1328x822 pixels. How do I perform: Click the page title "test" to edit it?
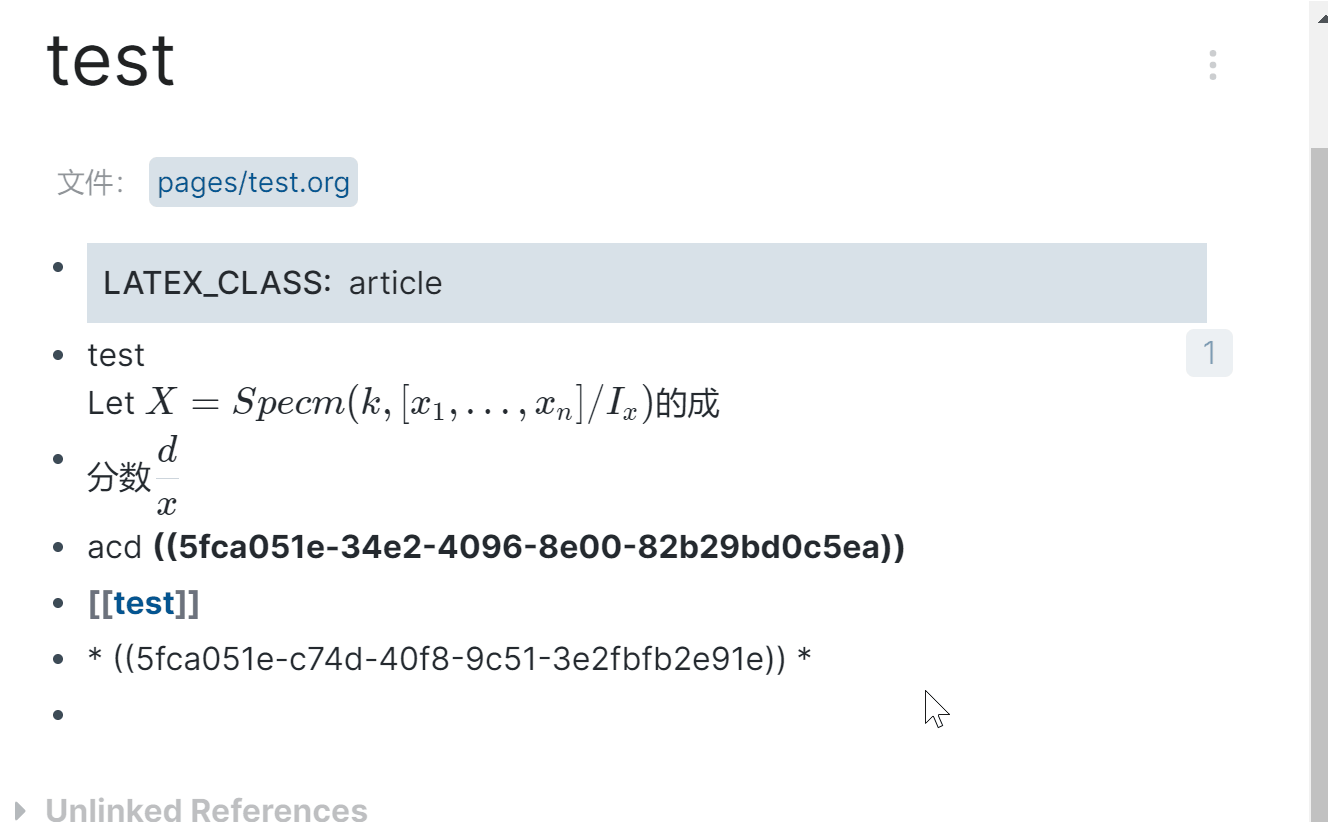pos(110,60)
